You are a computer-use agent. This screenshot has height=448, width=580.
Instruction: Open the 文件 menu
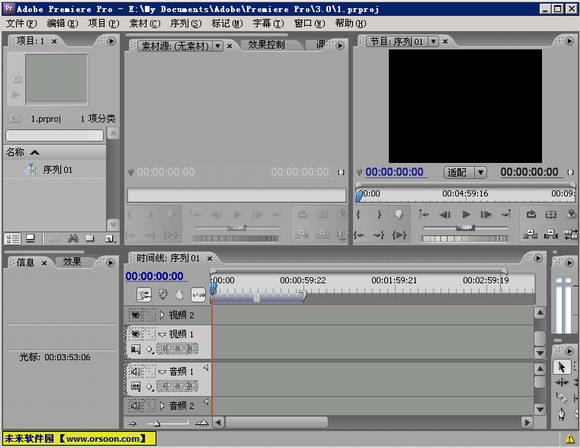pos(21,23)
